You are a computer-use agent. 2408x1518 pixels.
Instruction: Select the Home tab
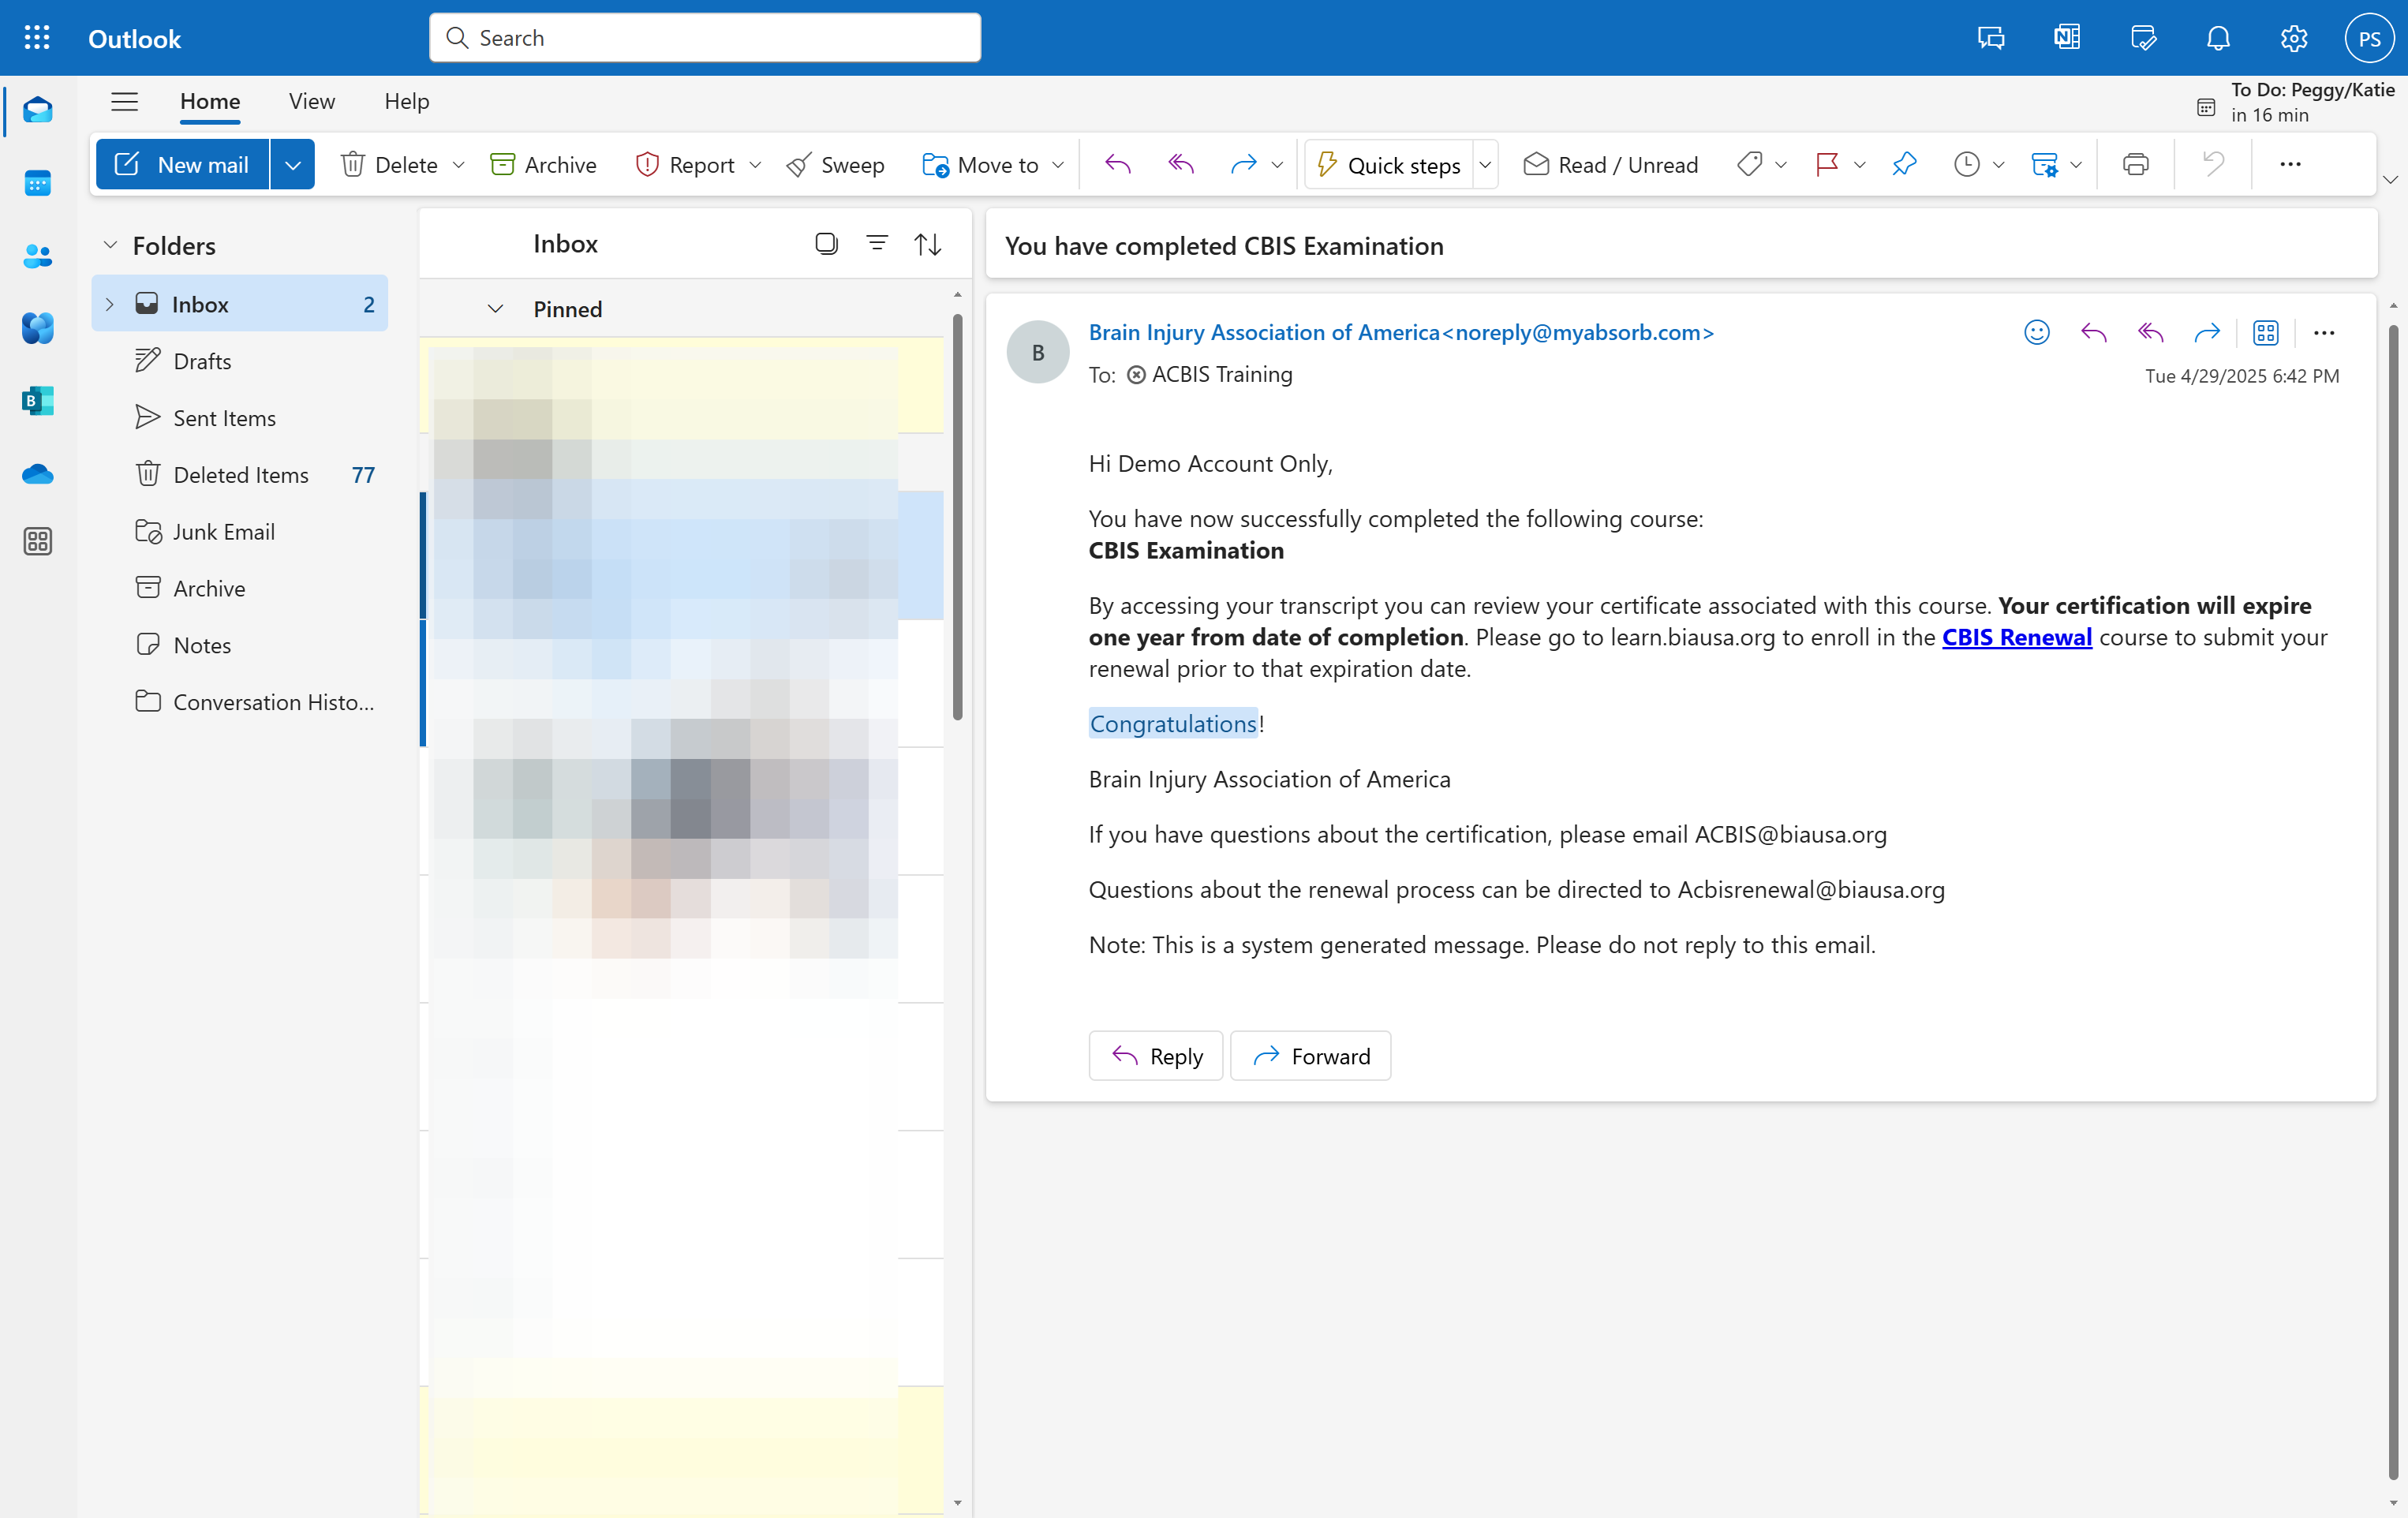pos(210,101)
